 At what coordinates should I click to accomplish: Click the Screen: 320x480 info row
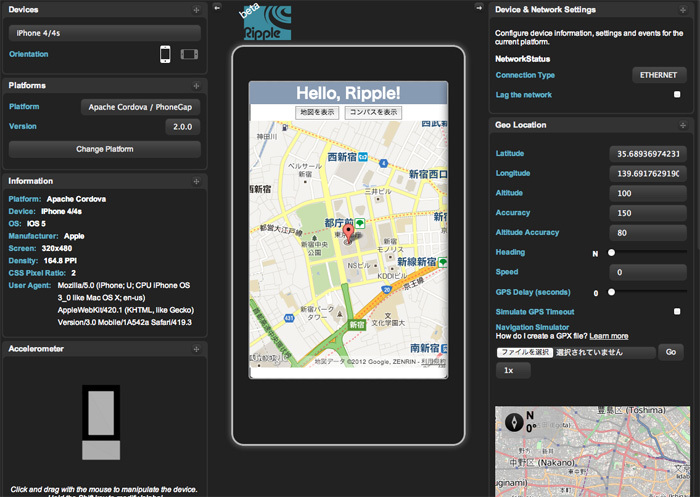40,248
